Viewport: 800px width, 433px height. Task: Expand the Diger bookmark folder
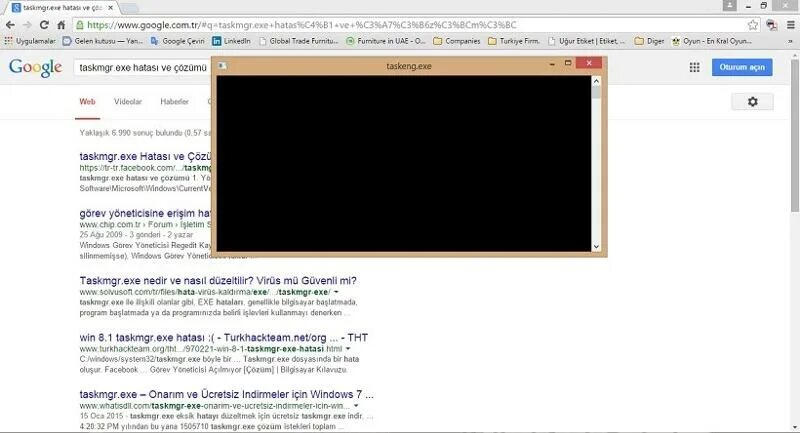[x=649, y=41]
